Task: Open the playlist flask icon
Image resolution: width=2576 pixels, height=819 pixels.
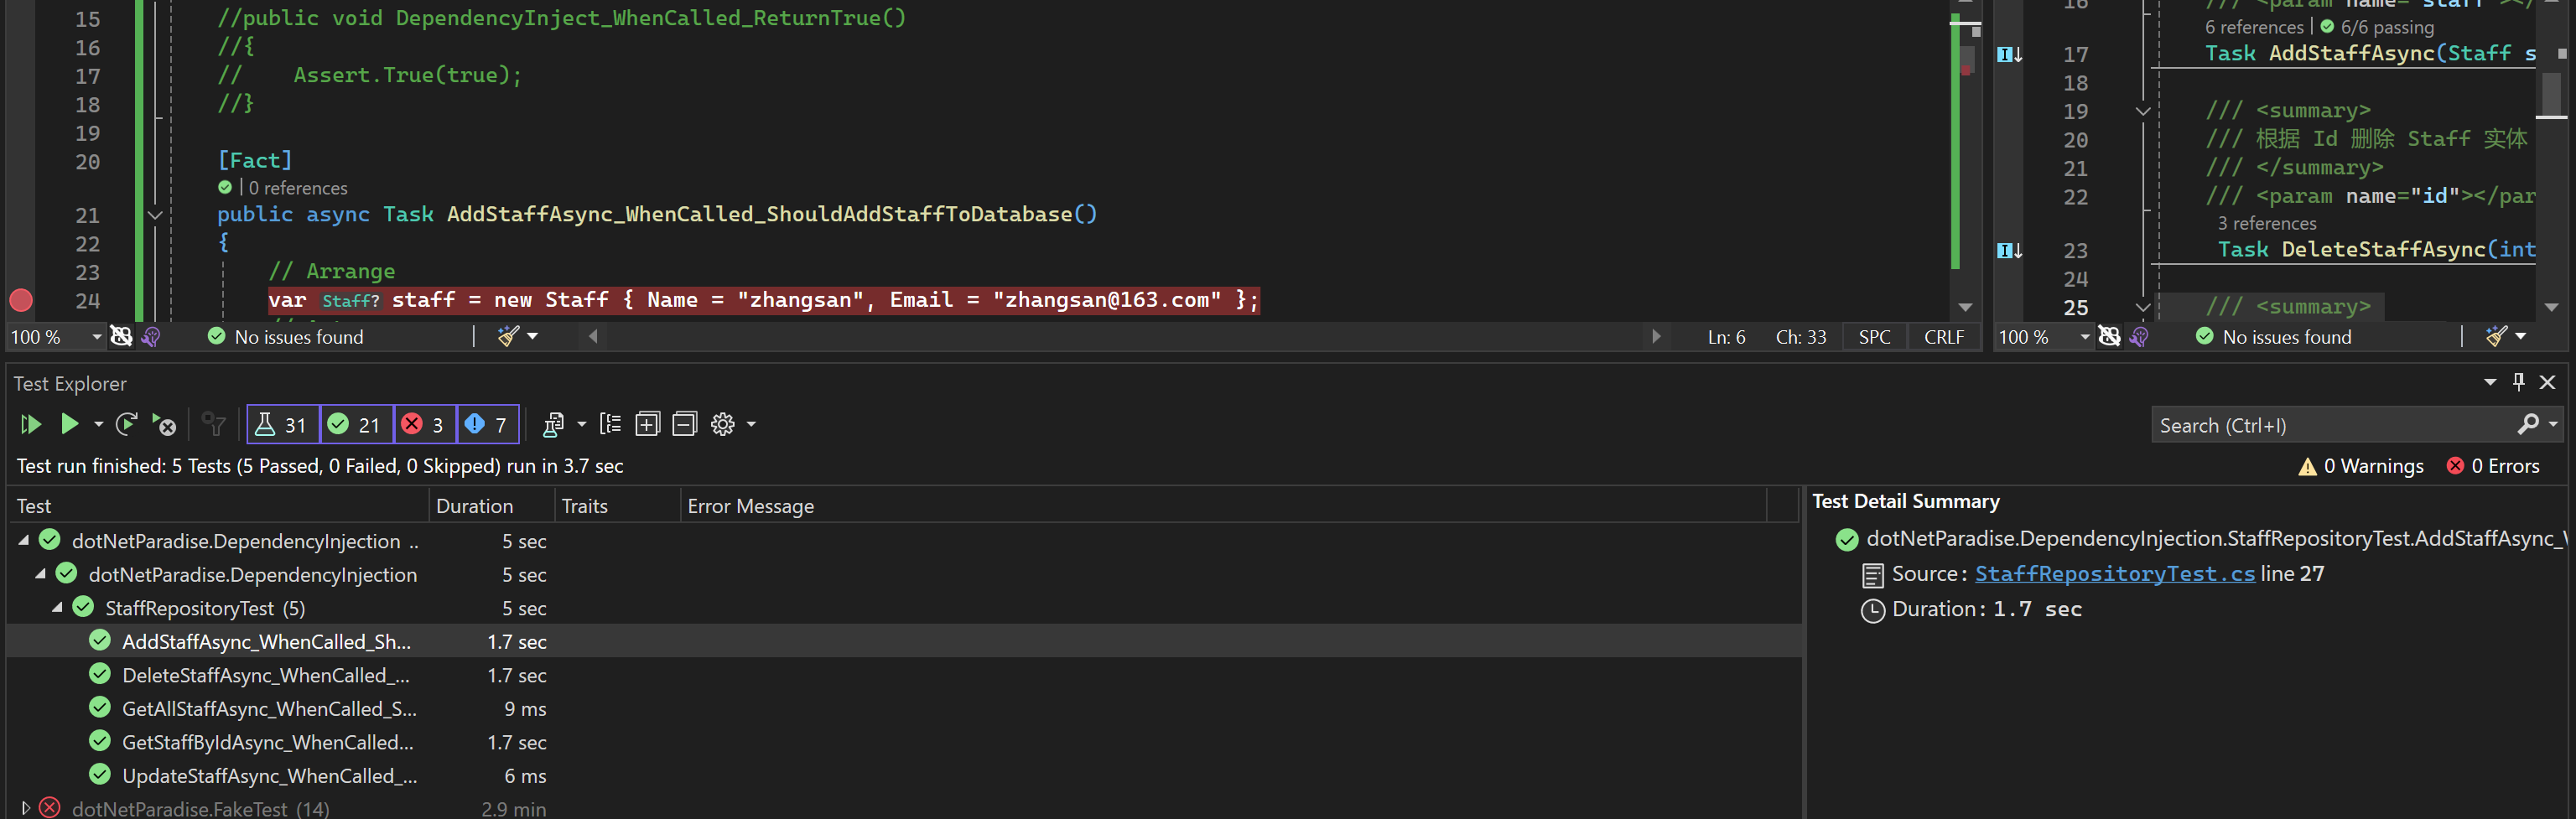Action: pos(553,424)
